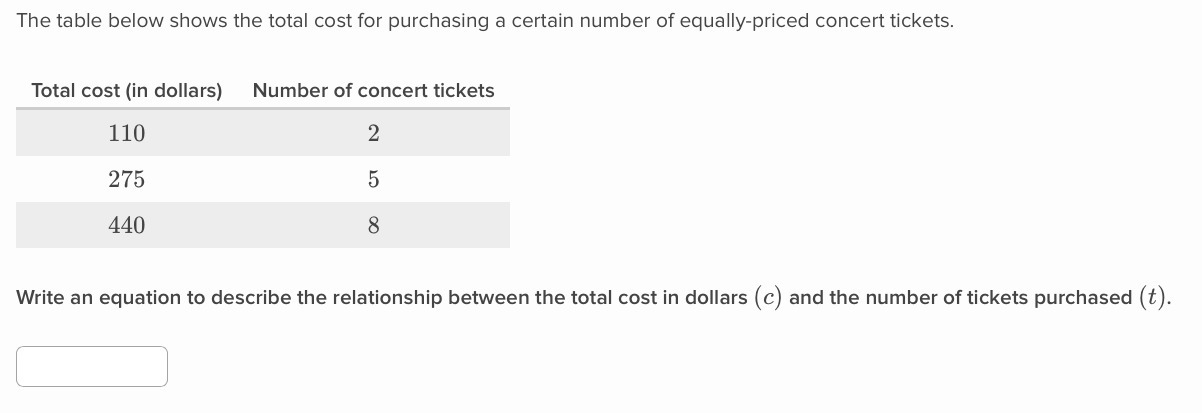Image resolution: width=1202 pixels, height=413 pixels.
Task: Click the value 5 in tickets column
Action: click(x=373, y=180)
